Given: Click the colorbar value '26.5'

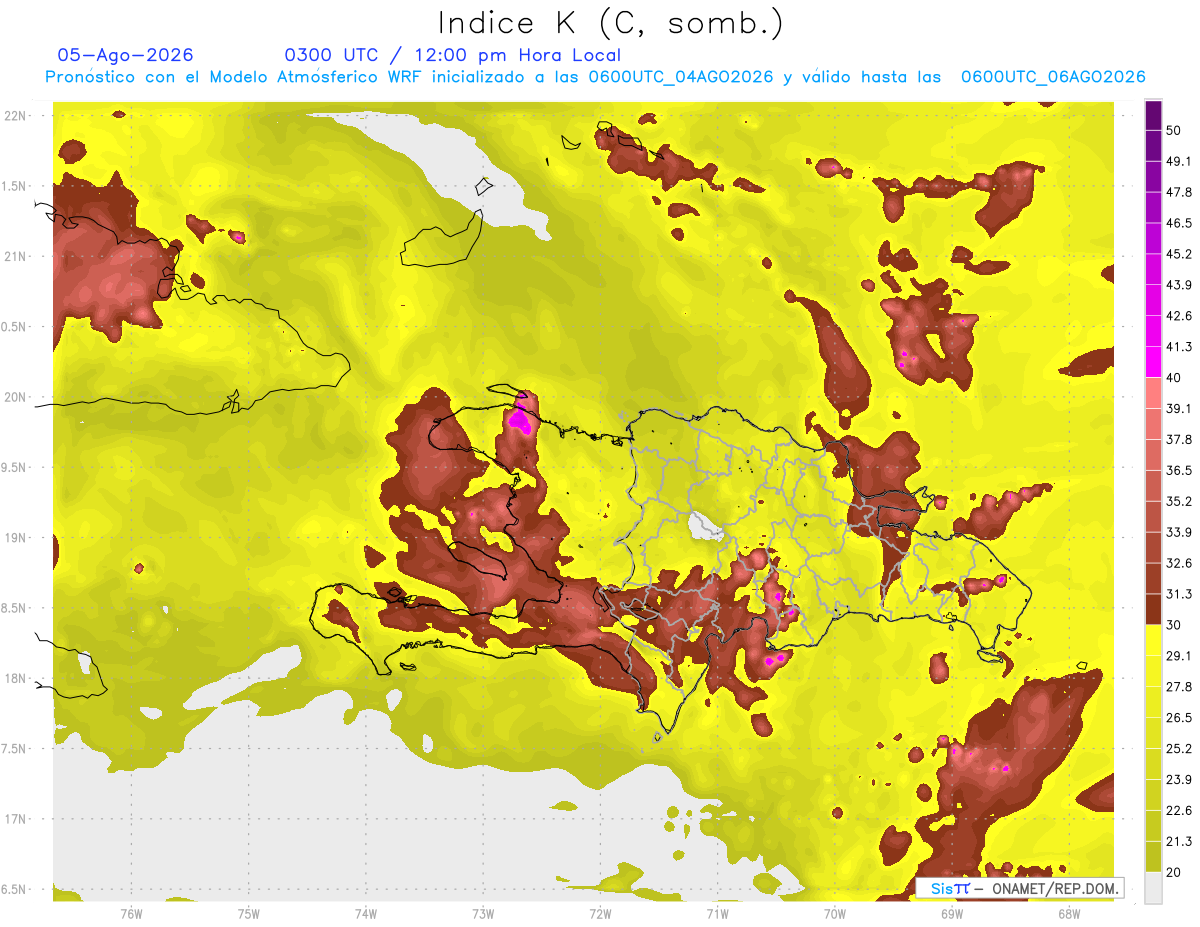Looking at the screenshot, I should [1178, 718].
